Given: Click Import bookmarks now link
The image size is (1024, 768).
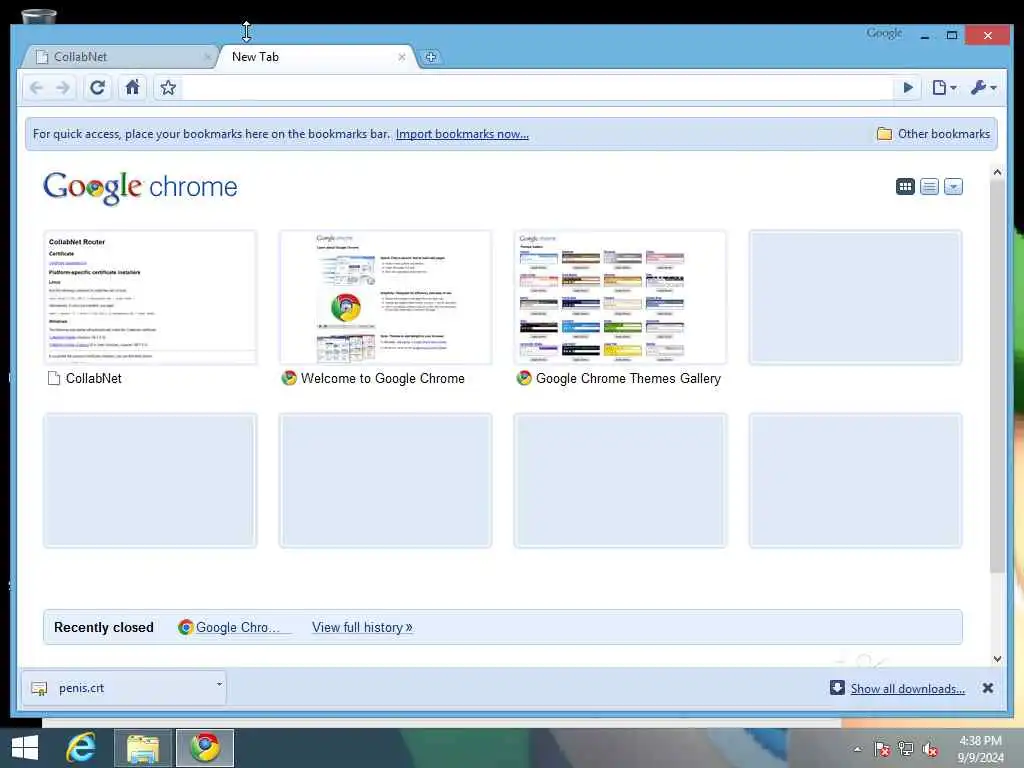Looking at the screenshot, I should [462, 134].
